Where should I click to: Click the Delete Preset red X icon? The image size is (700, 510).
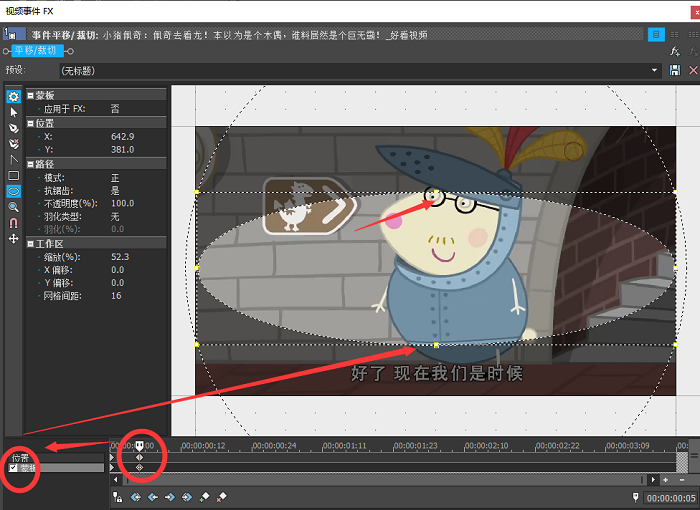point(693,70)
